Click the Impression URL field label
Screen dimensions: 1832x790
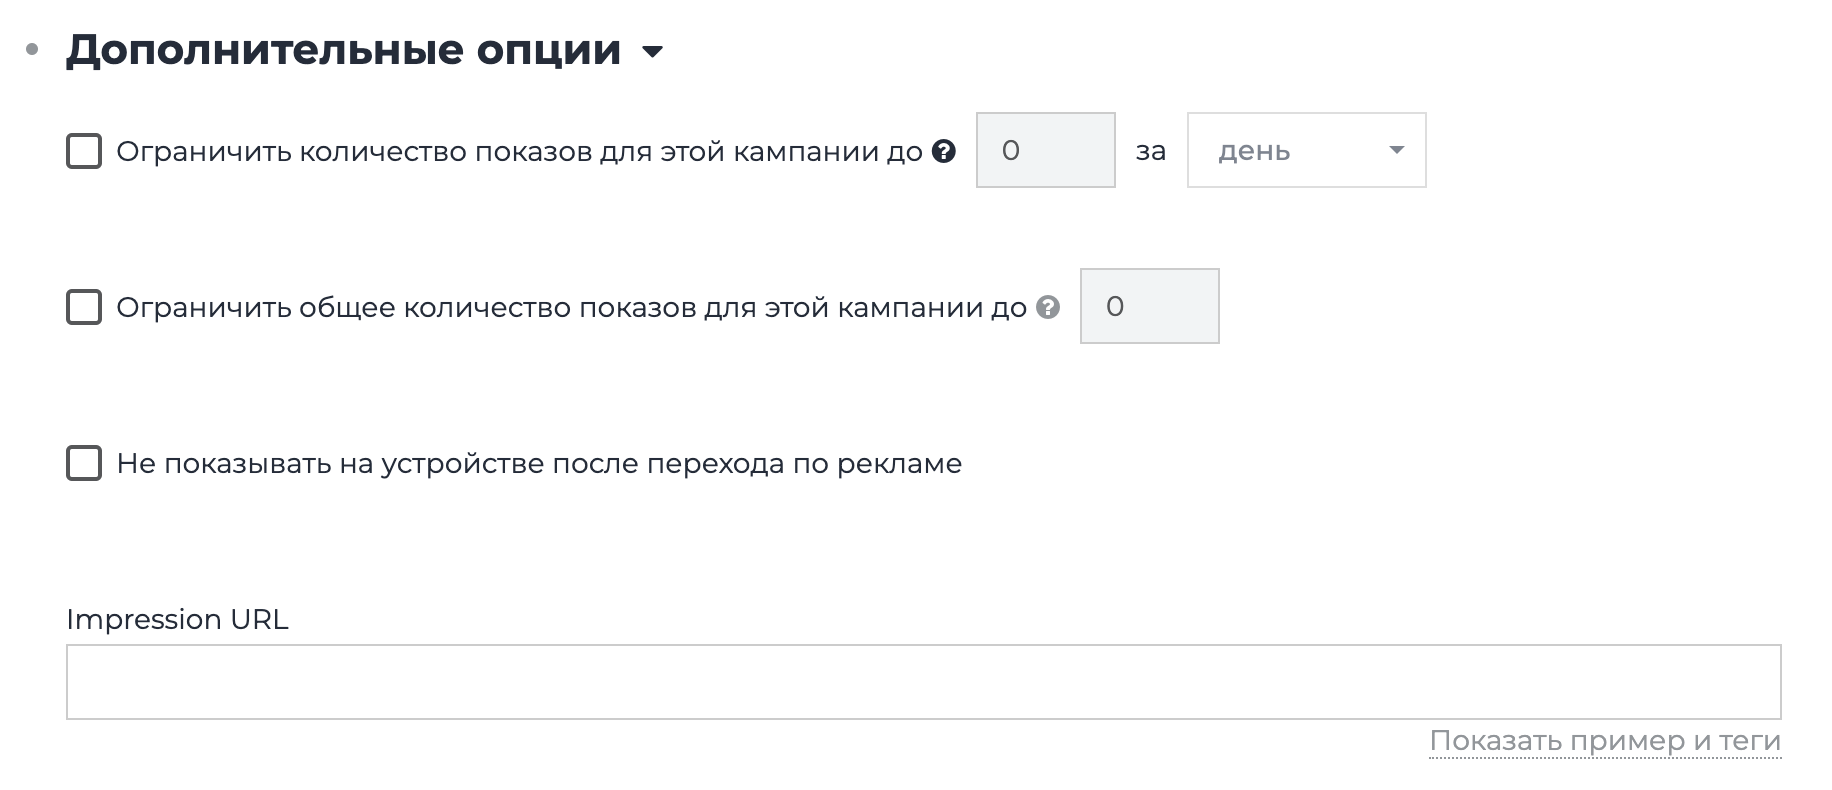(177, 620)
